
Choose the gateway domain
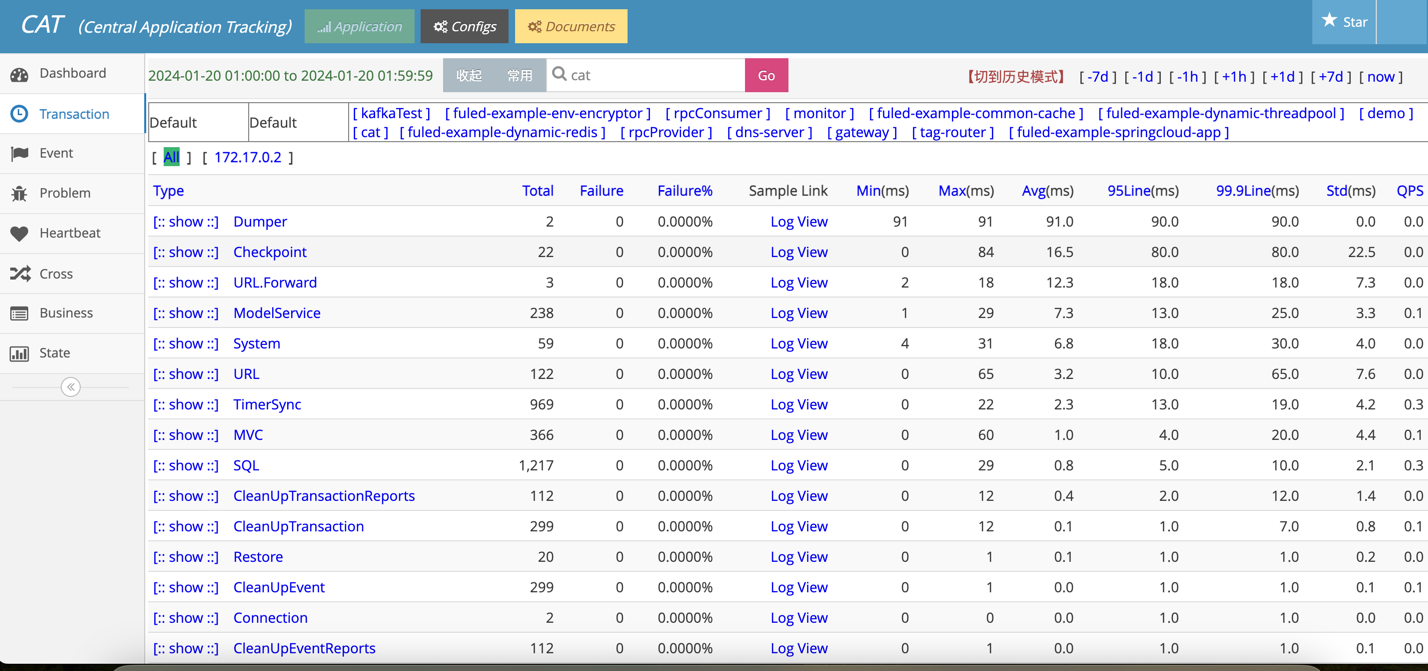coord(861,132)
